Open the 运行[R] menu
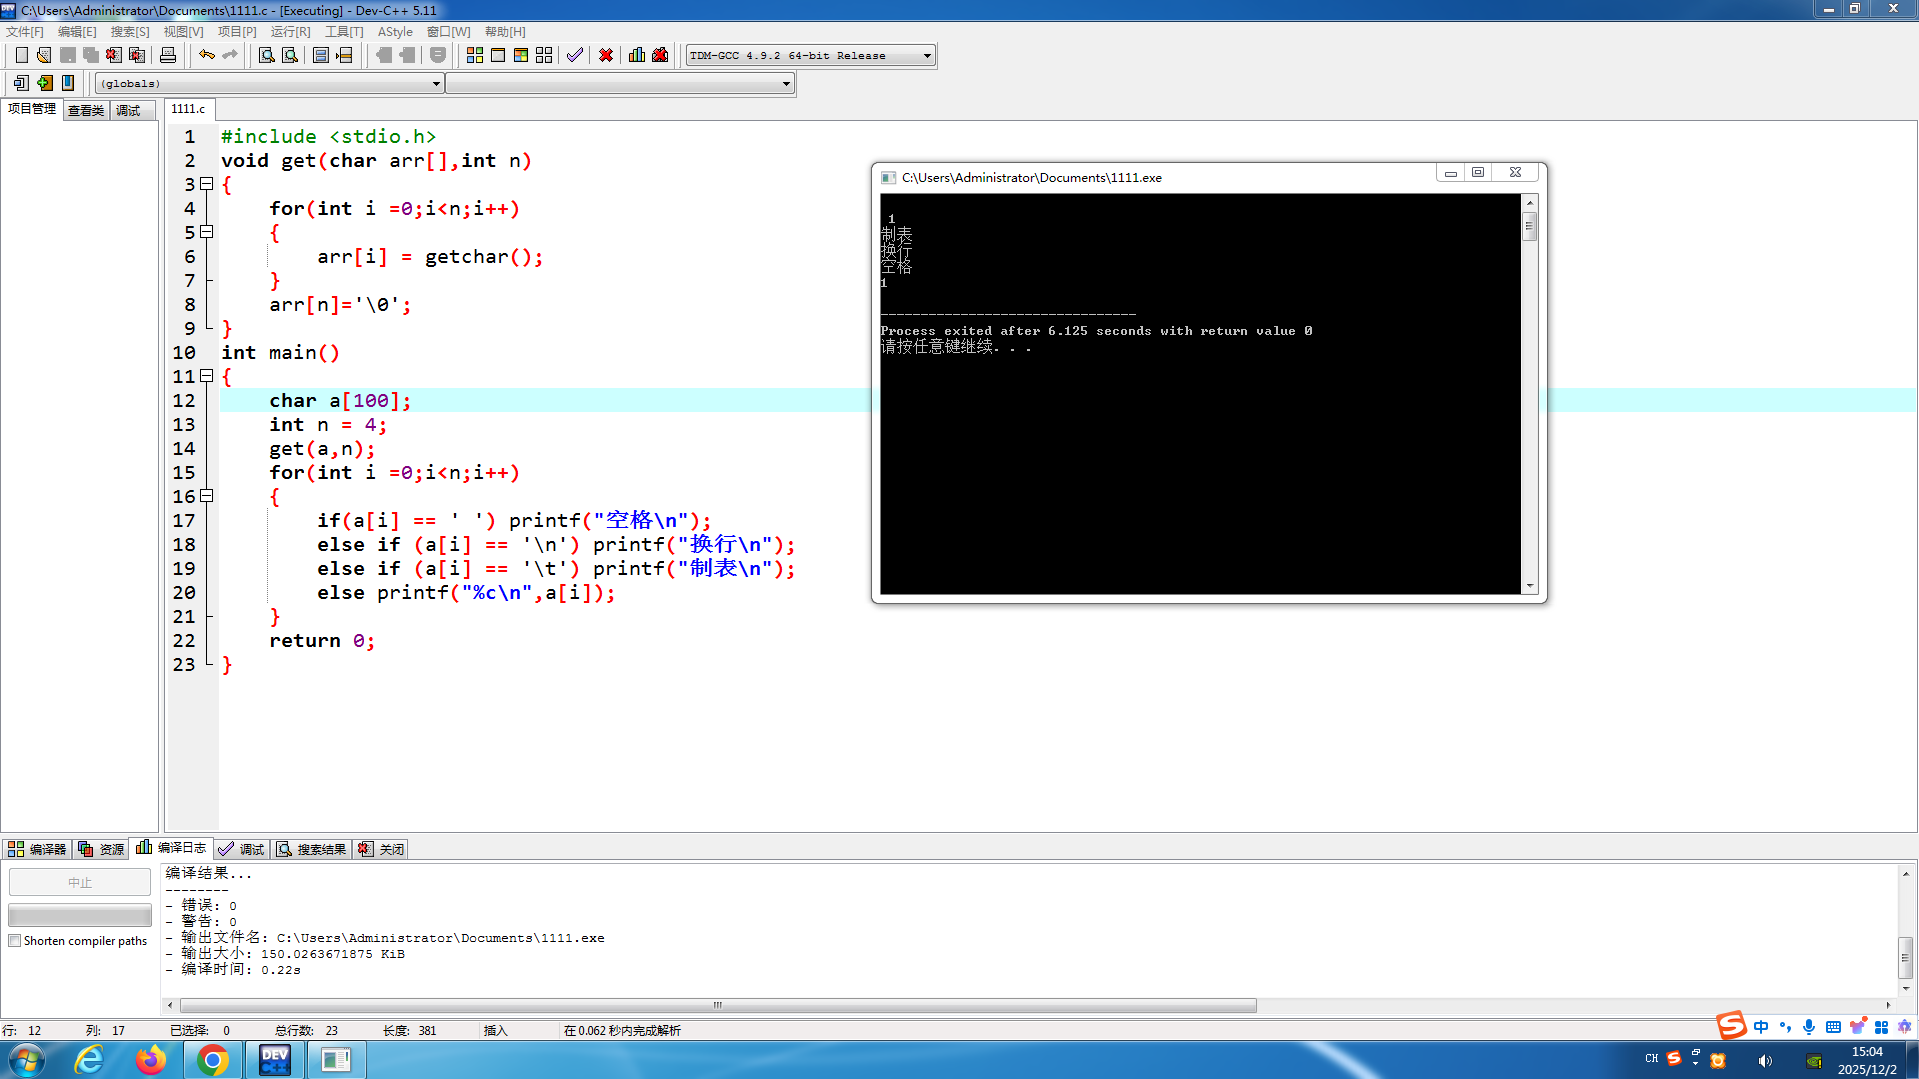The image size is (1919, 1079). click(290, 32)
